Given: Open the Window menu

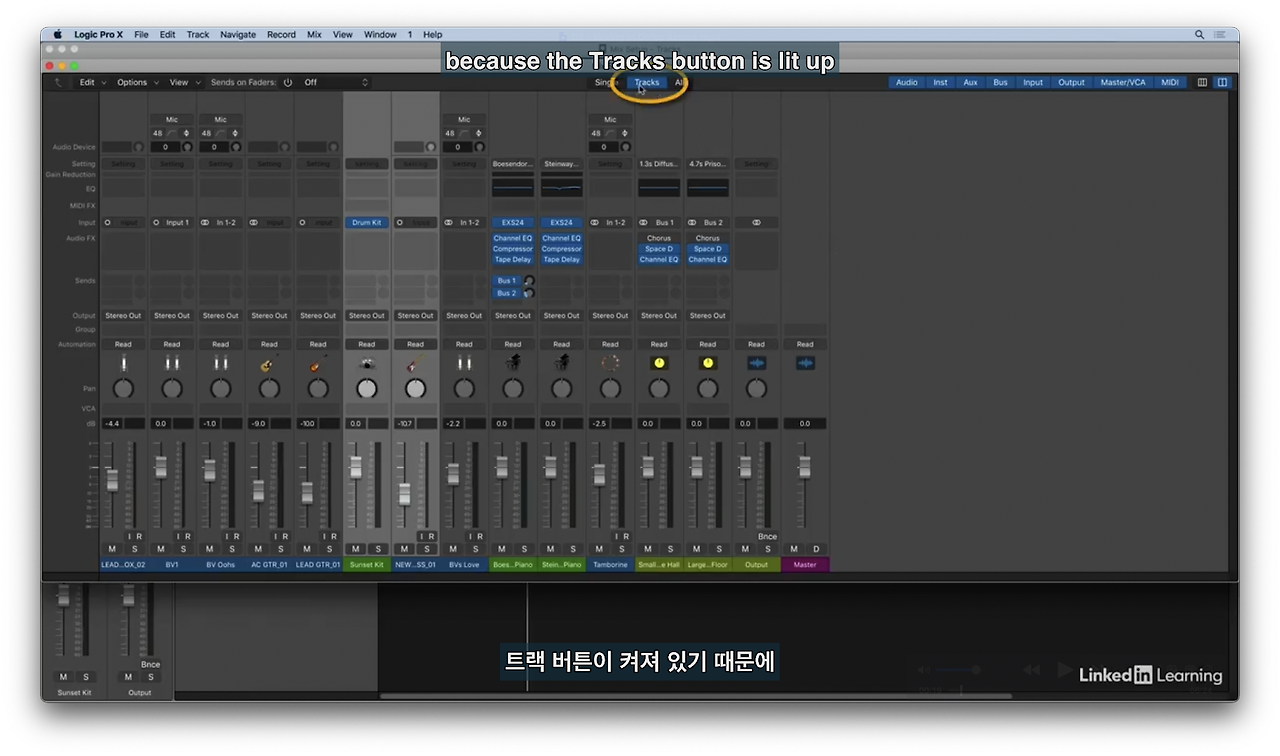Looking at the screenshot, I should pyautogui.click(x=380, y=34).
